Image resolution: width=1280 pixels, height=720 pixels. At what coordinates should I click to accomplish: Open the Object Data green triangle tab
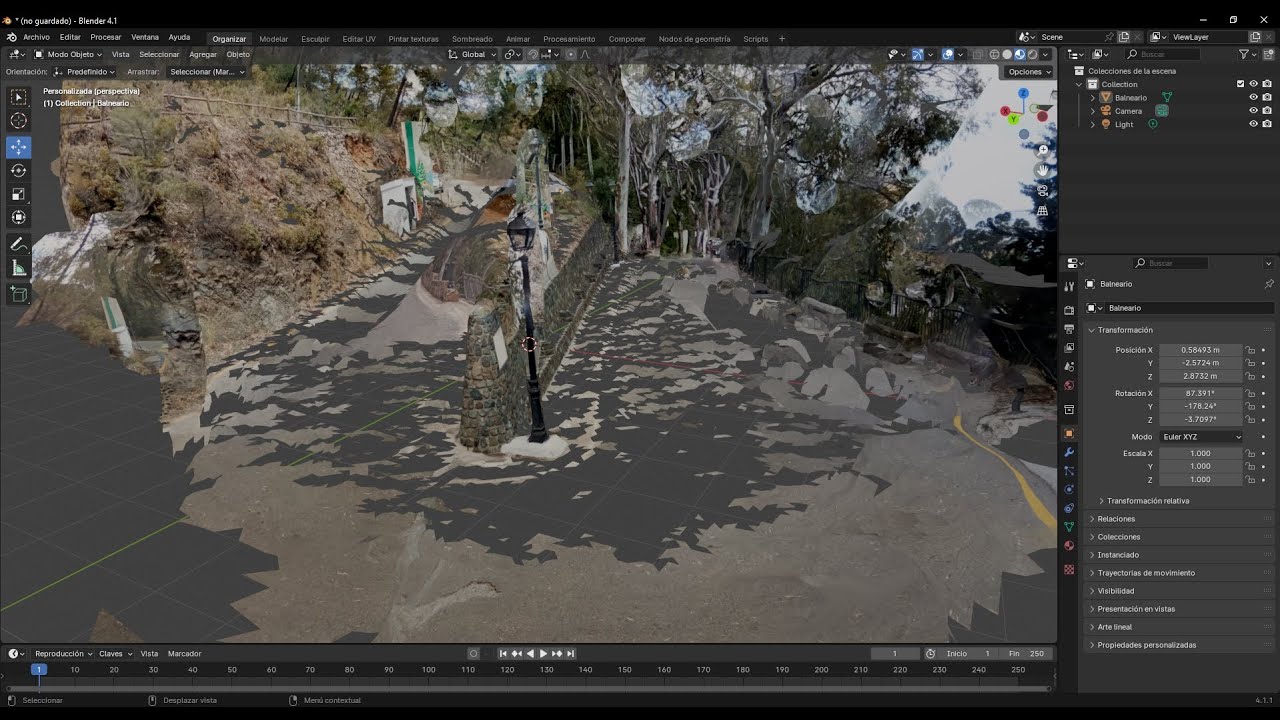click(x=1069, y=527)
